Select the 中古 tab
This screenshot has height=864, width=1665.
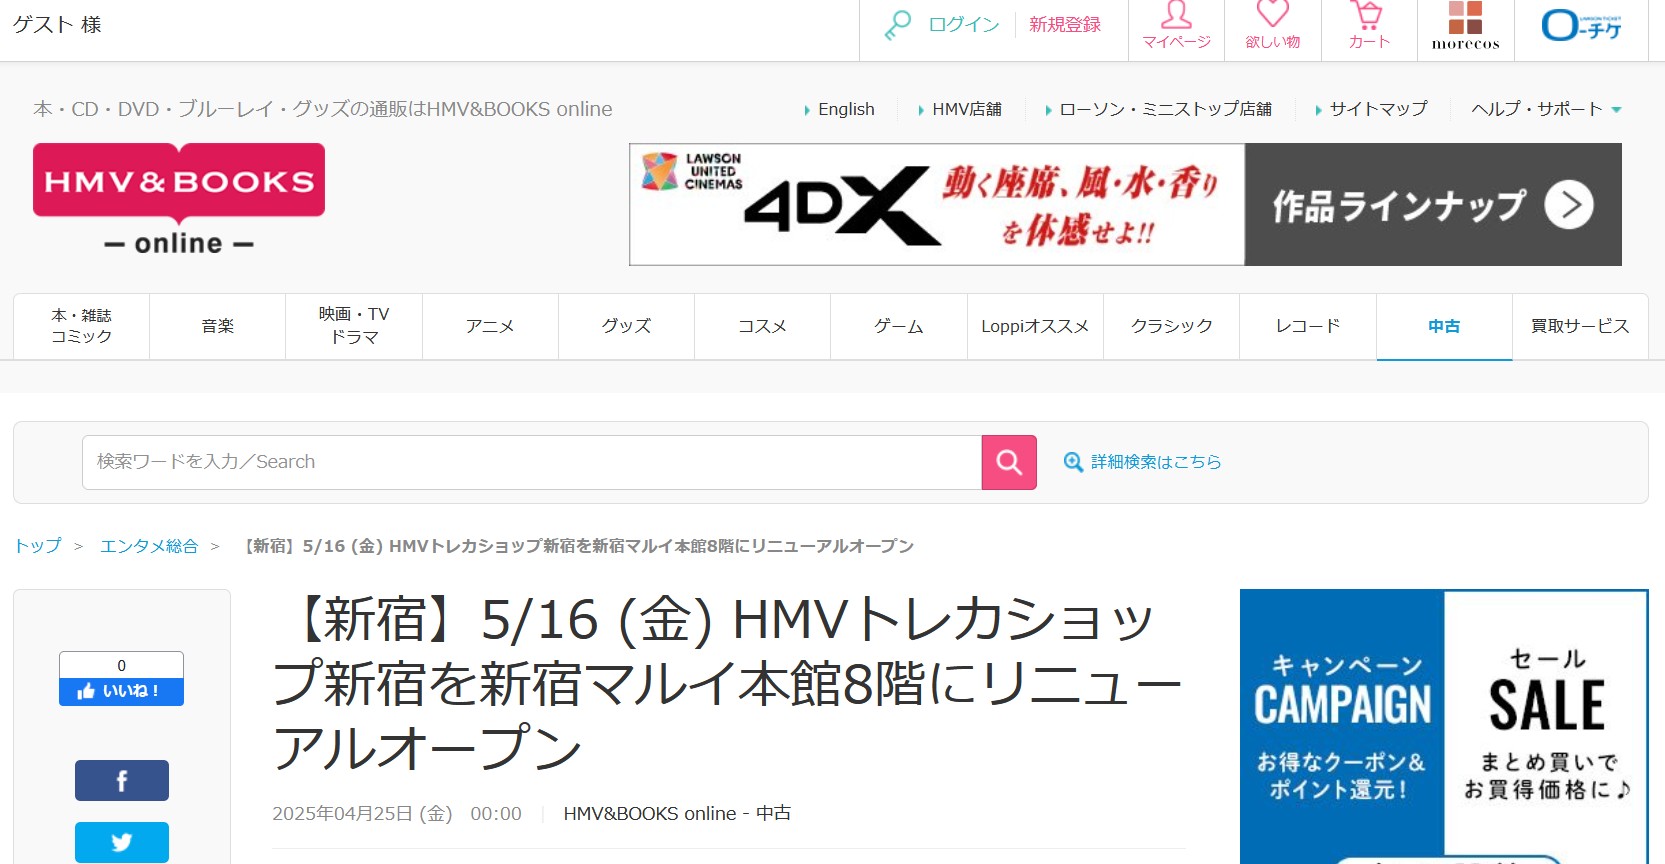(x=1444, y=326)
